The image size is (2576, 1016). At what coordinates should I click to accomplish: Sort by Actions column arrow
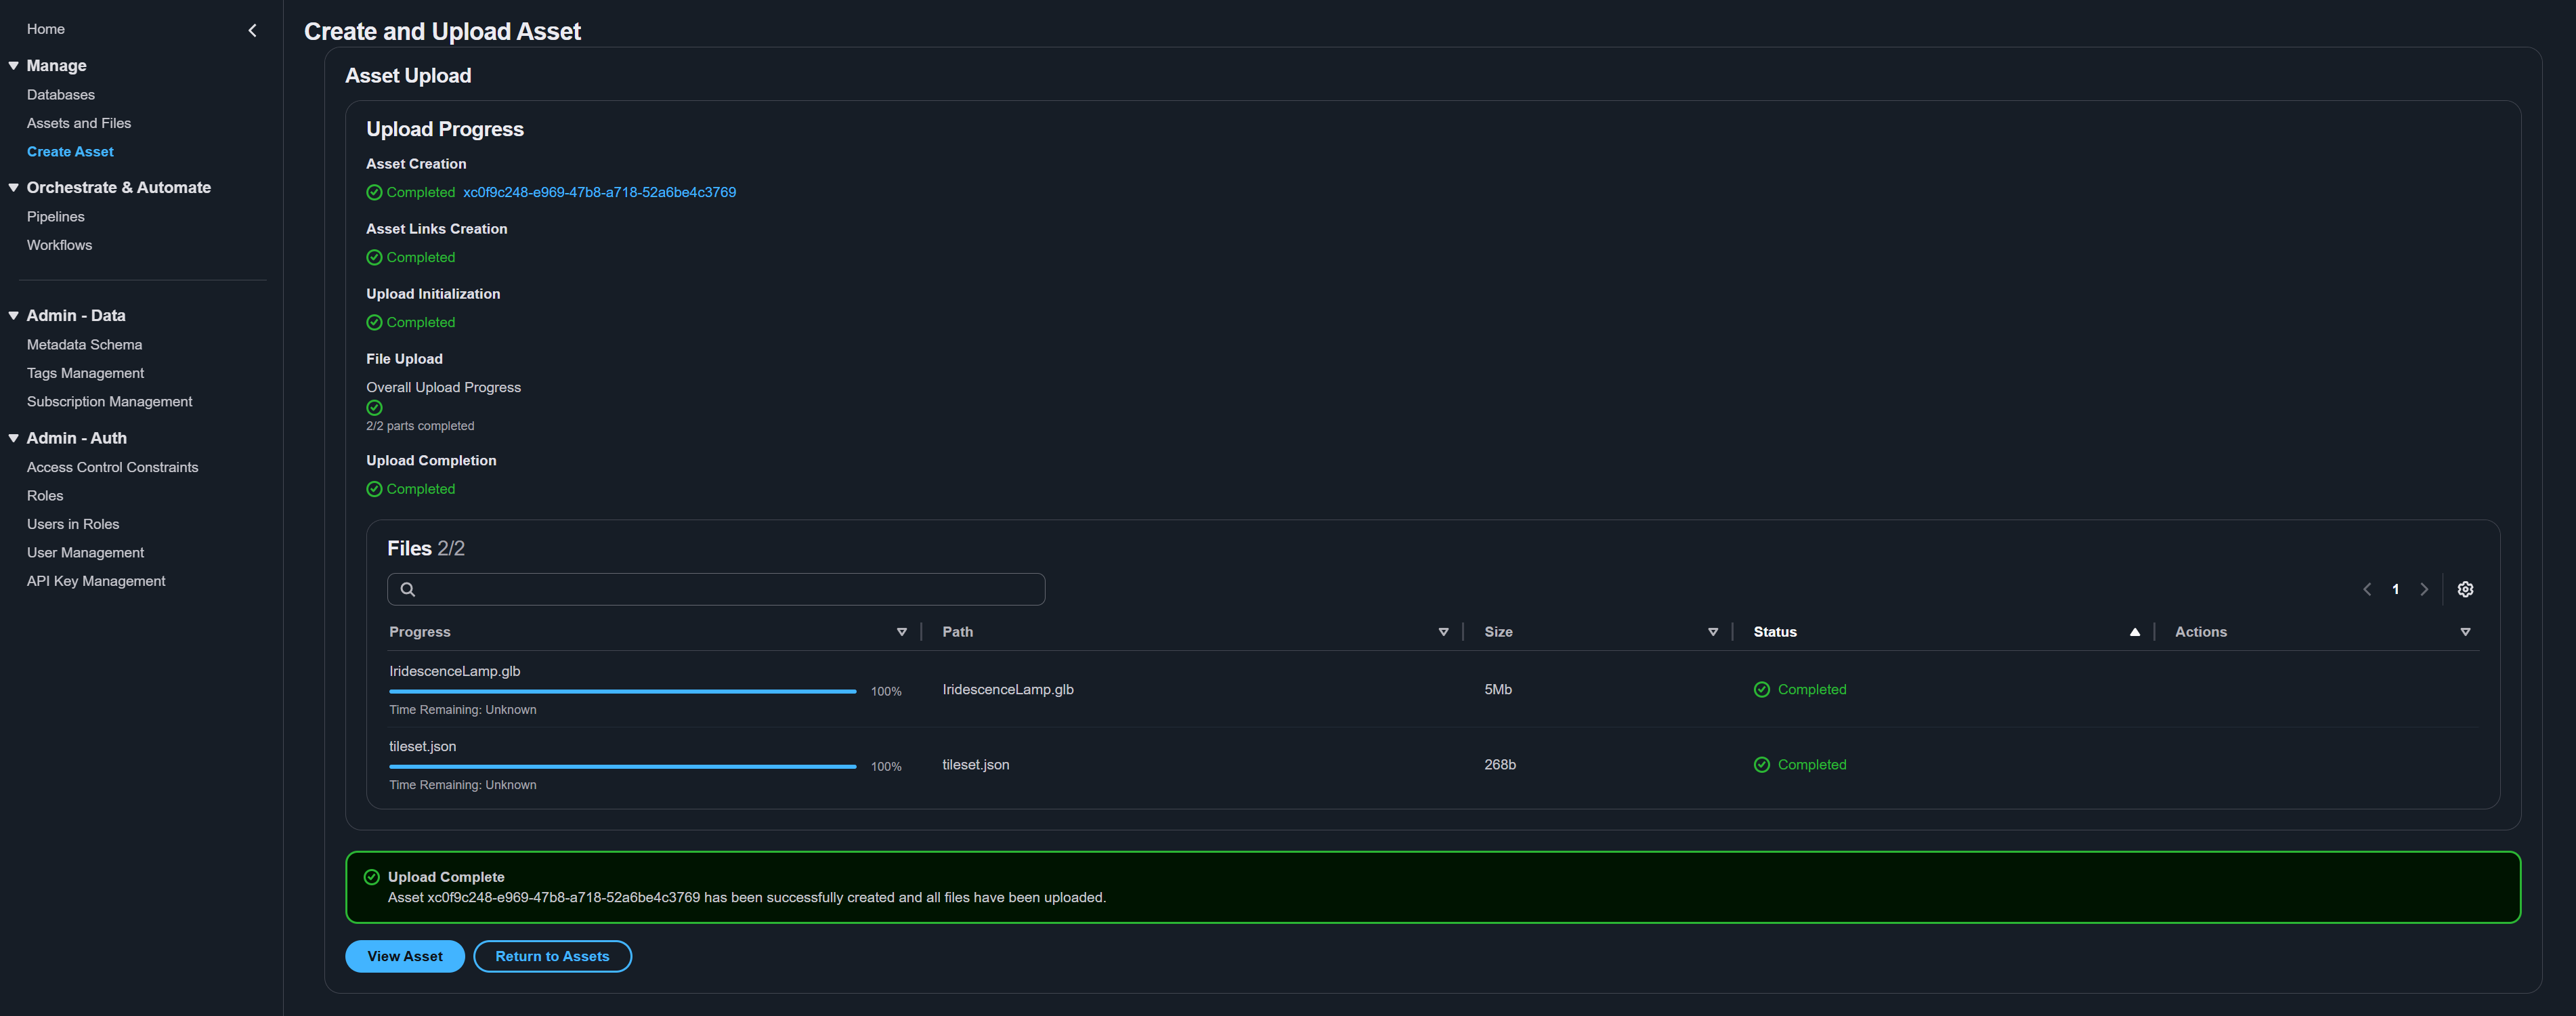[2465, 632]
